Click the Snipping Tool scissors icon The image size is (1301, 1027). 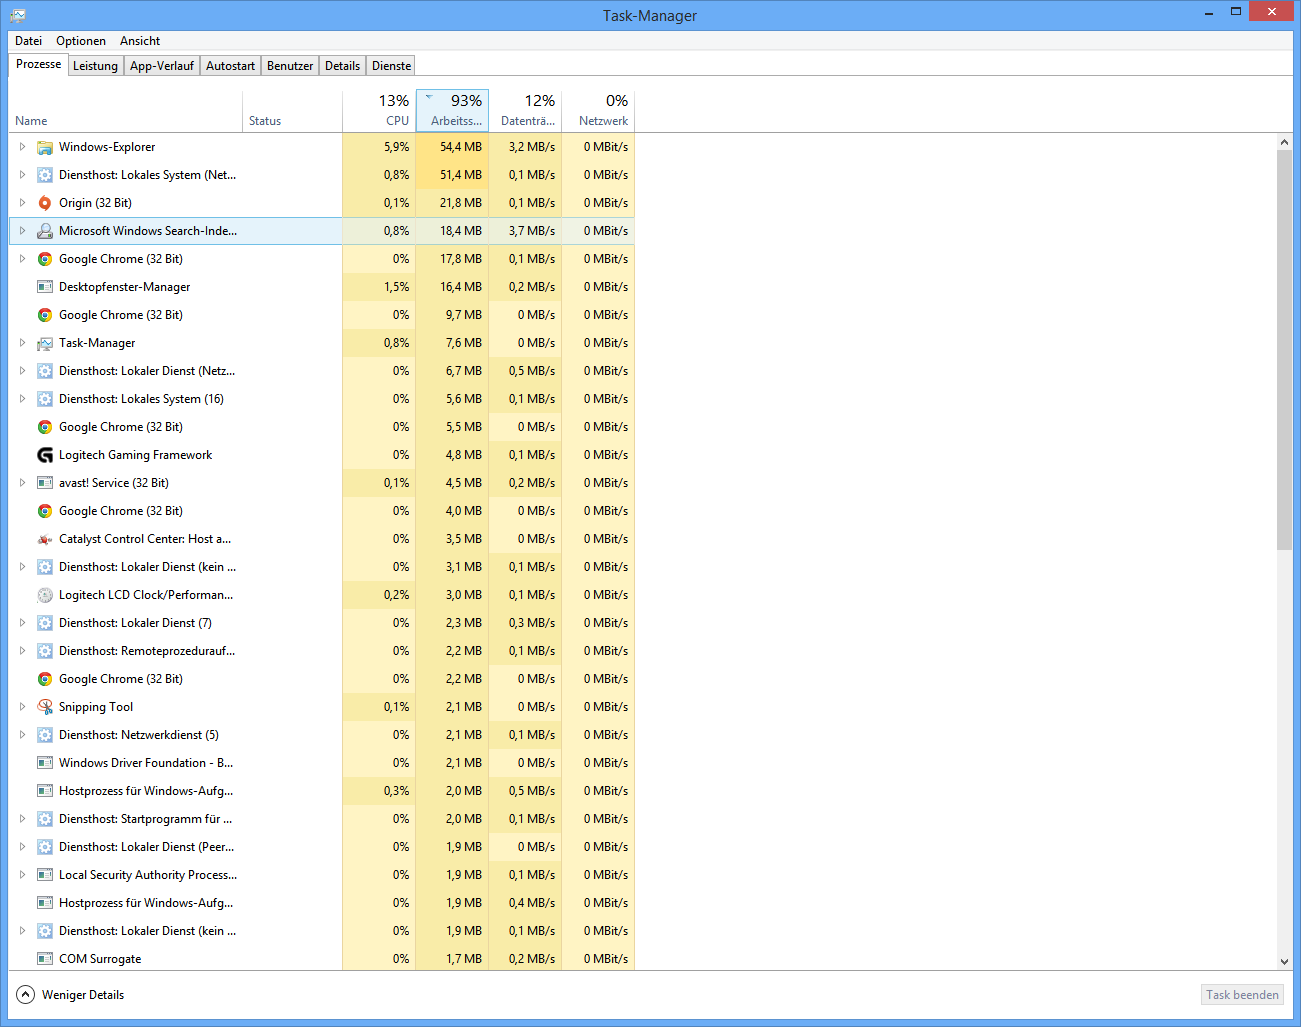[x=45, y=707]
